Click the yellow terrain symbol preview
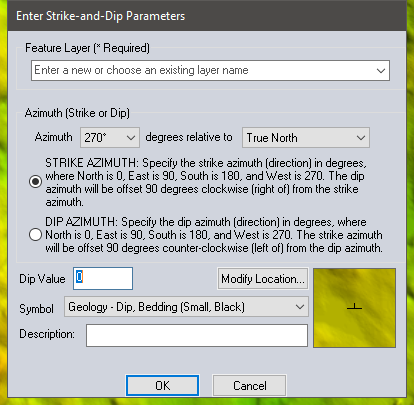Viewport: 414px width, 405px height. 354,308
